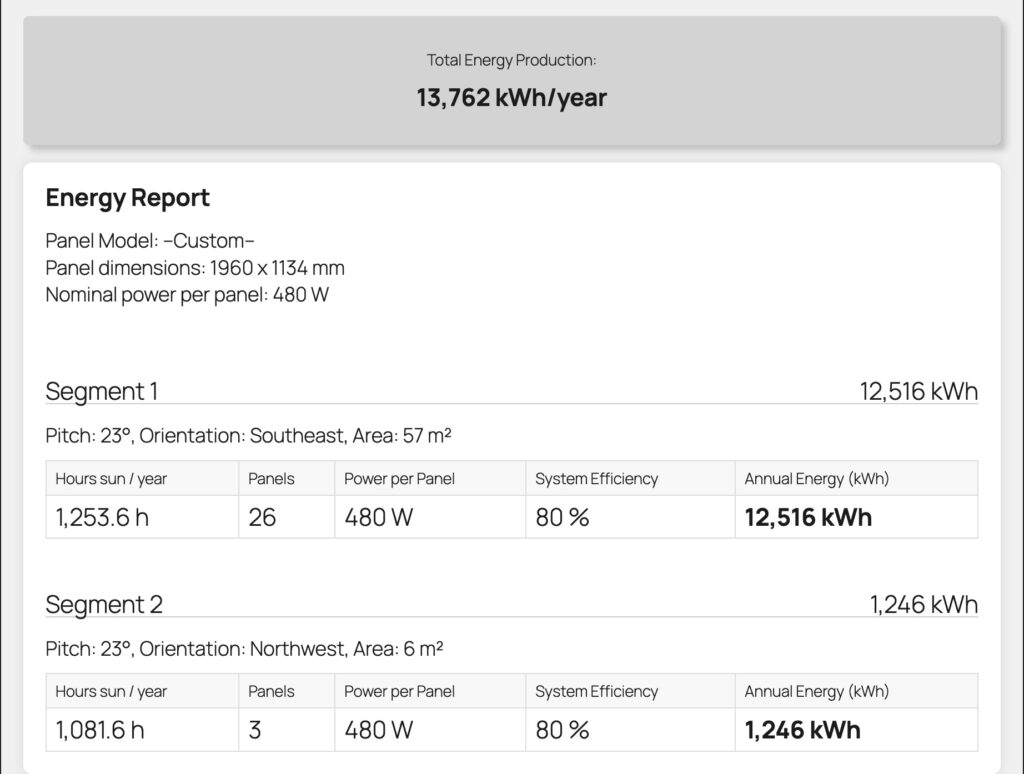The width and height of the screenshot is (1024, 774).
Task: Select the 3 panels cell in Segment 2
Action: pos(255,730)
